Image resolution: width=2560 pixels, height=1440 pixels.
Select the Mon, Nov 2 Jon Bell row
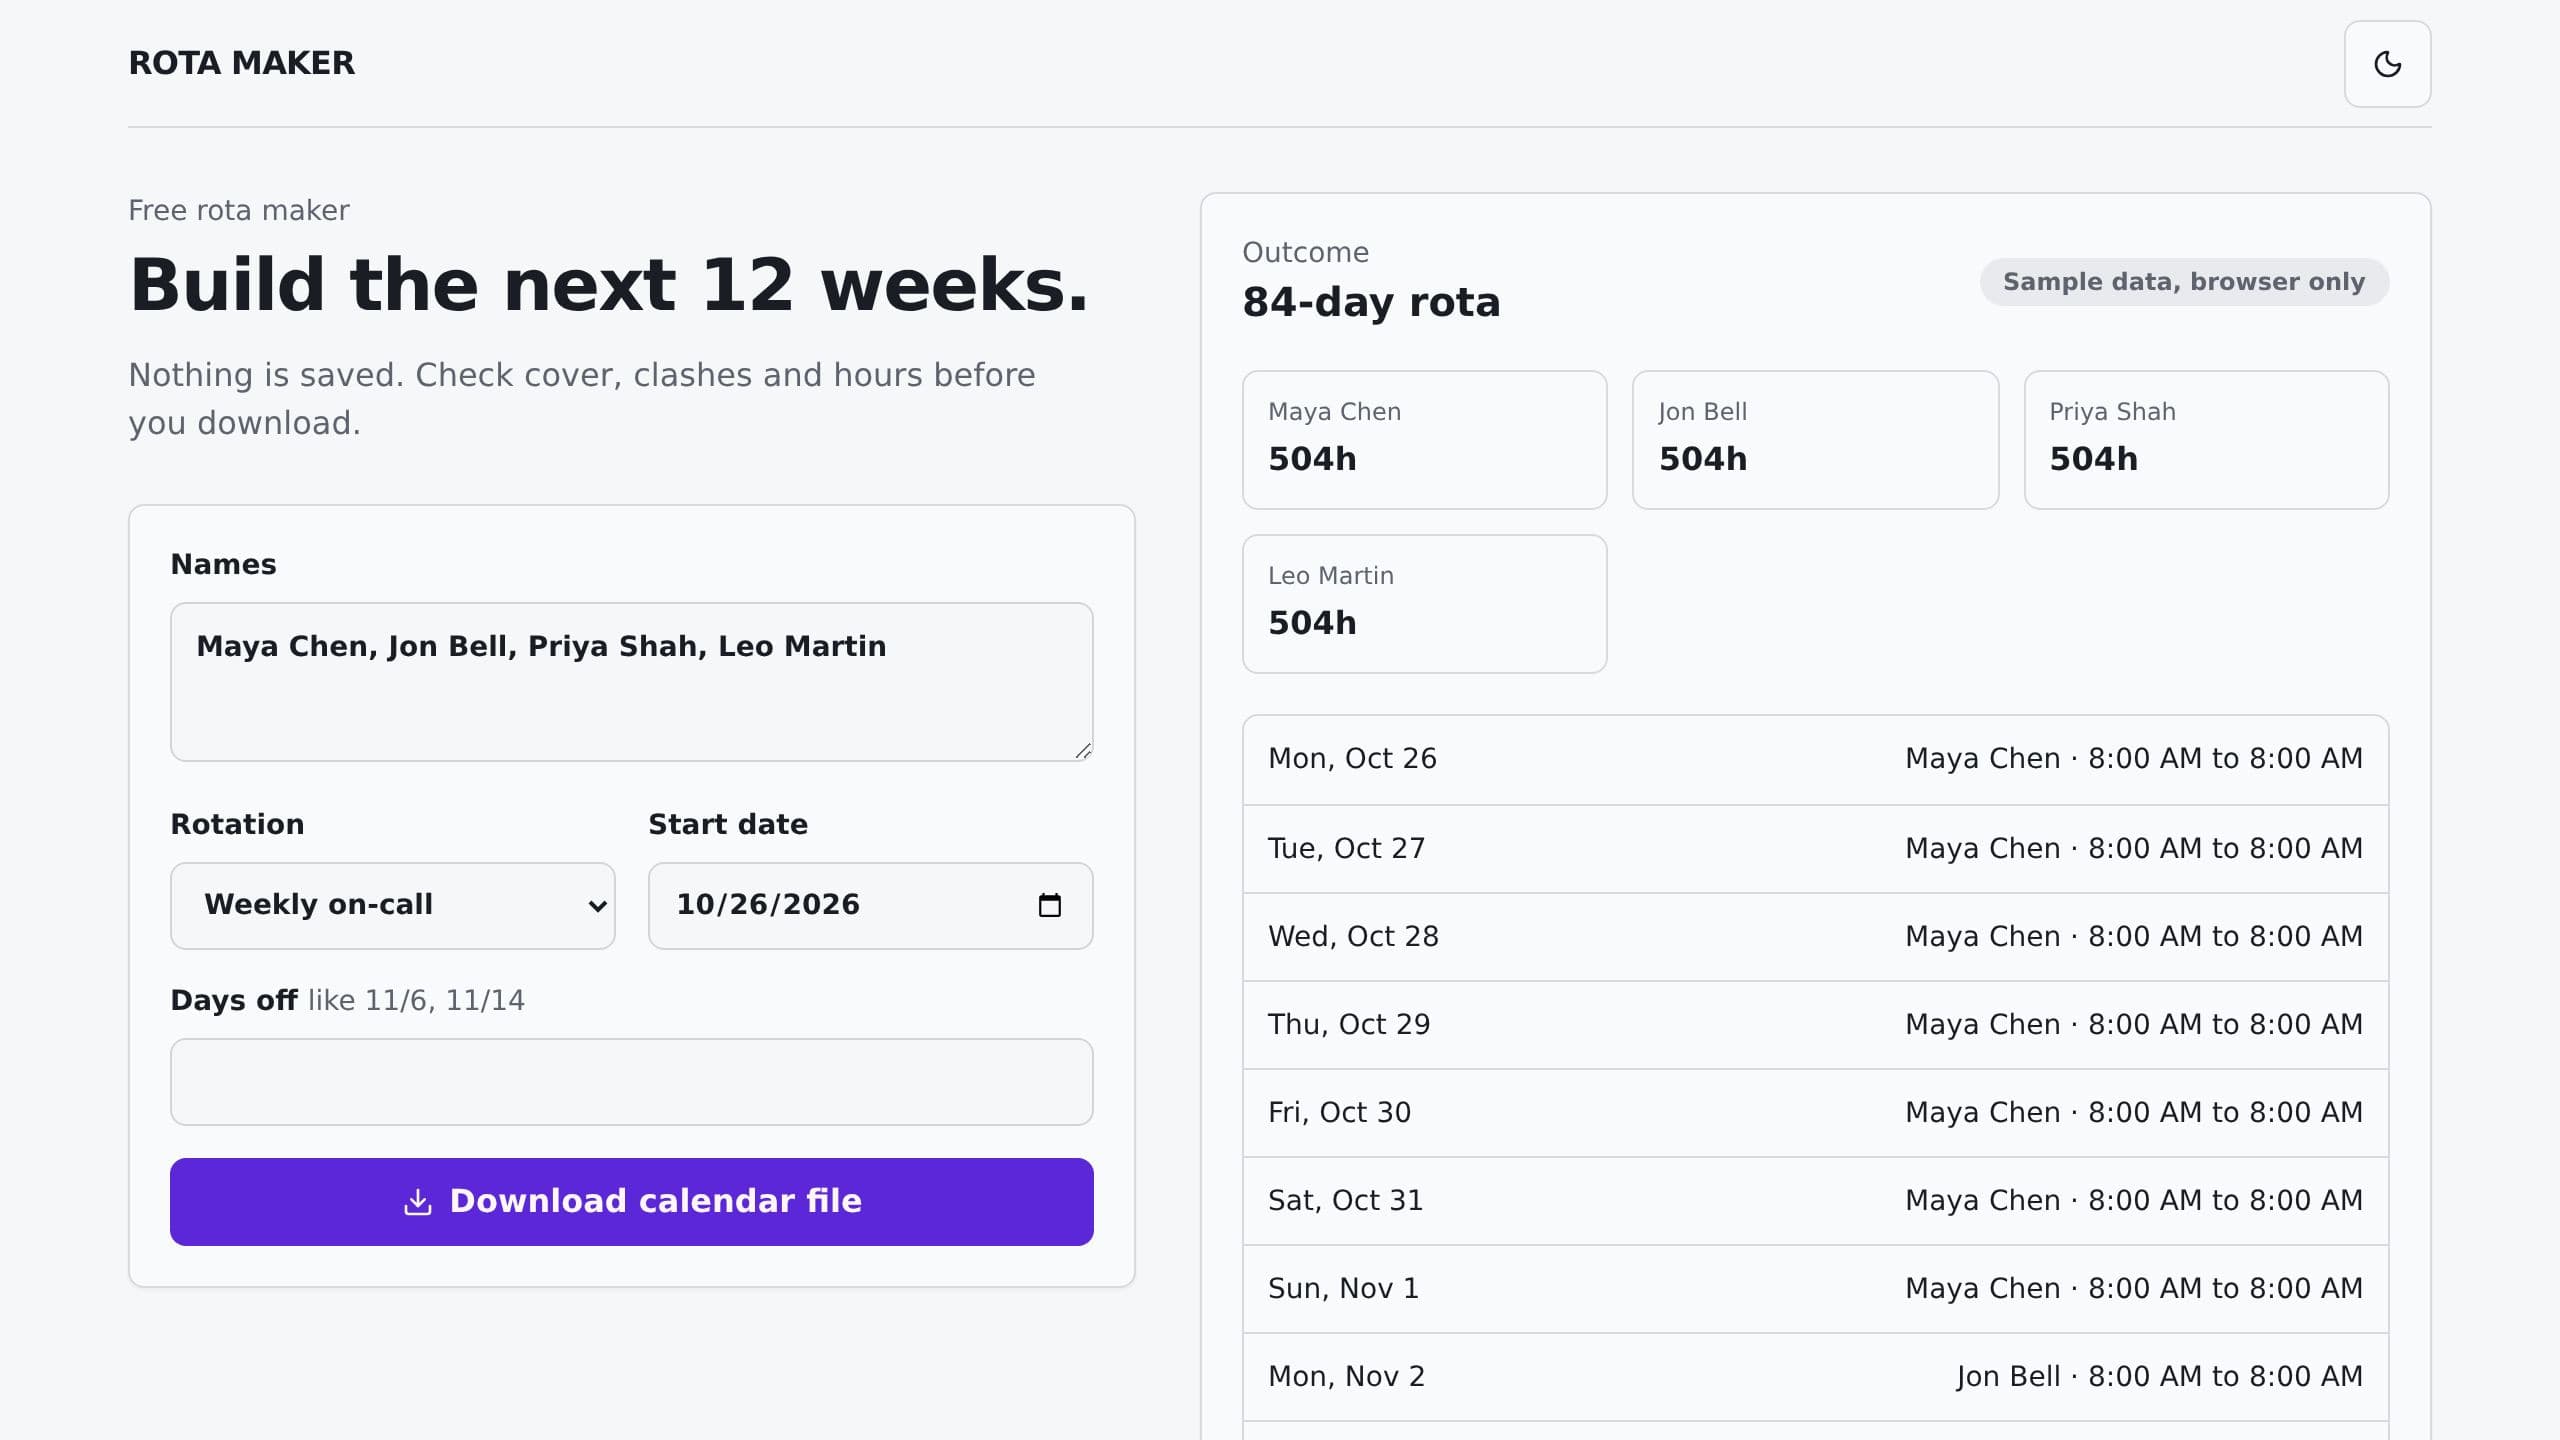[1815, 1377]
